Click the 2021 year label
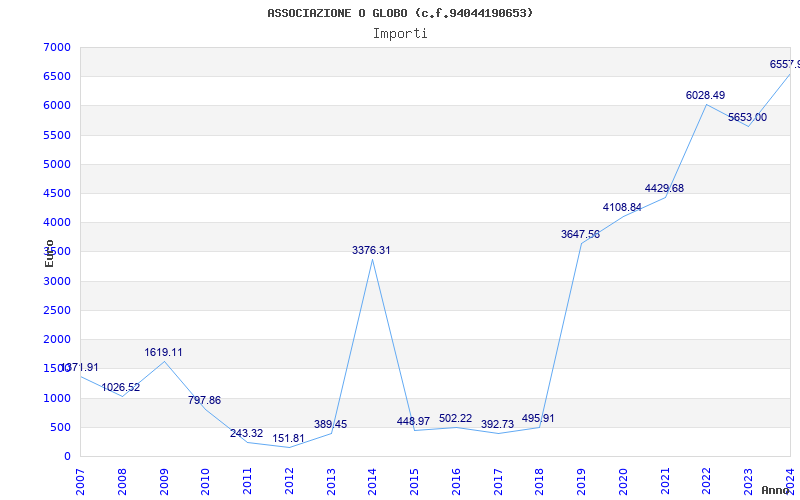Screen dimensions: 800x500 [665, 482]
